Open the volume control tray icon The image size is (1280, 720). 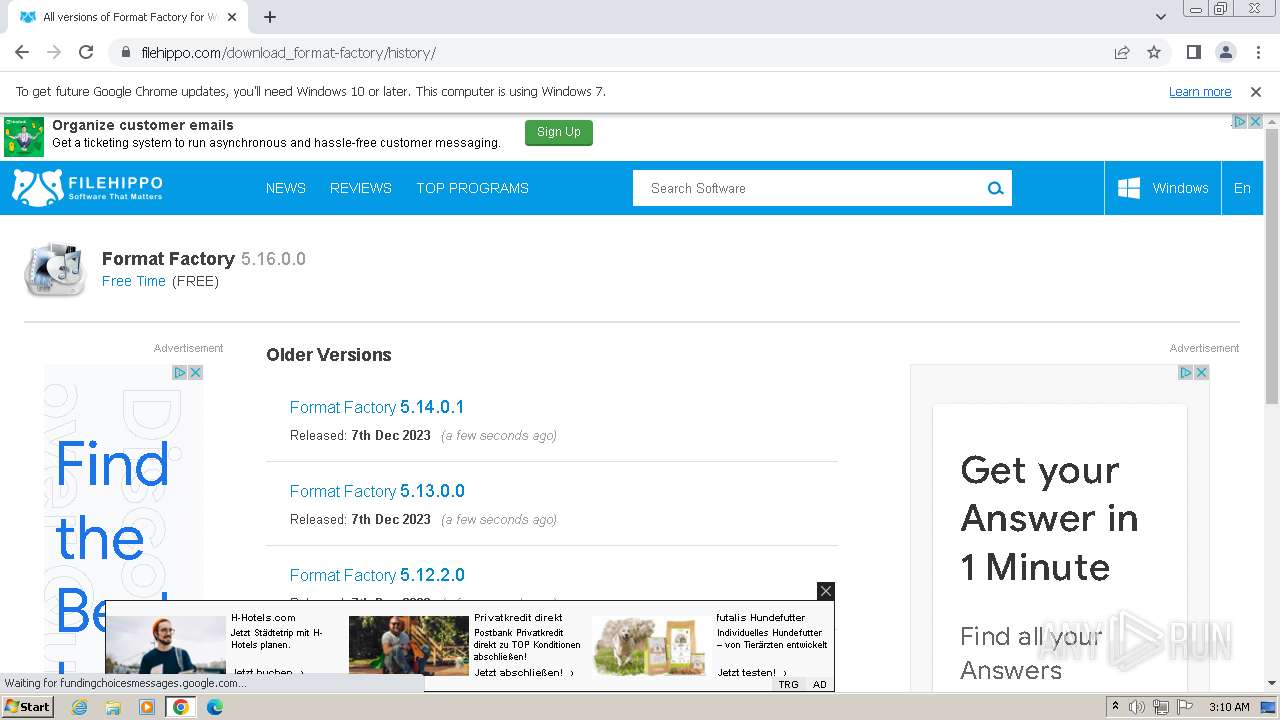coord(1137,707)
